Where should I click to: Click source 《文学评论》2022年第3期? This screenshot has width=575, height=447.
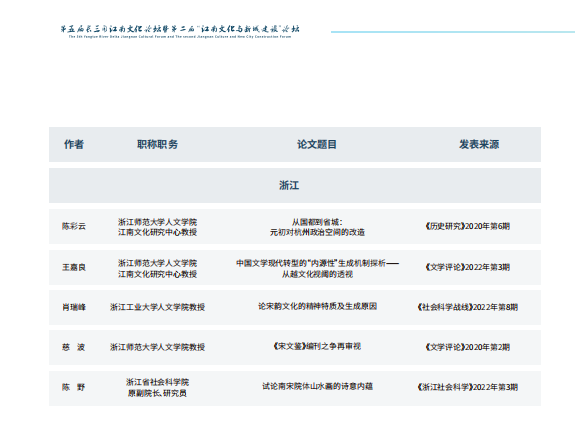pyautogui.click(x=468, y=267)
